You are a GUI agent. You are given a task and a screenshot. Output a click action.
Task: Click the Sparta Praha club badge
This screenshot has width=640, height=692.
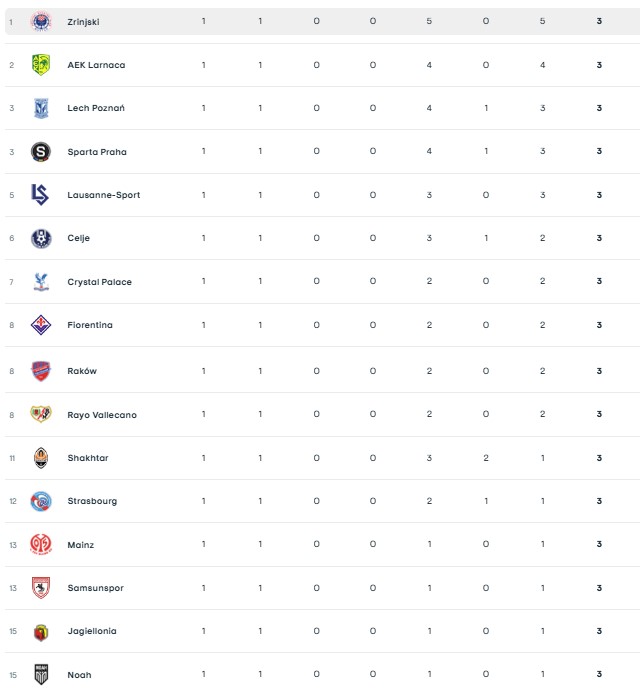coord(40,152)
